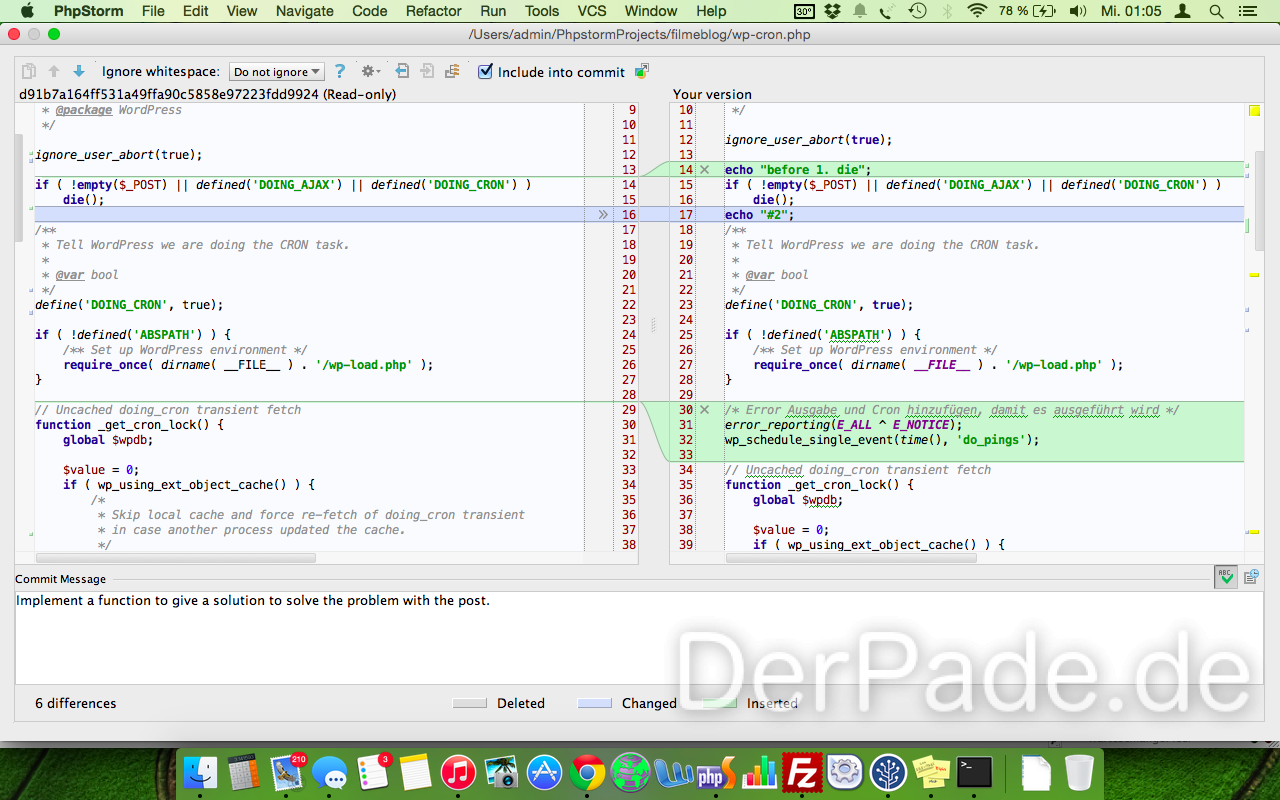The width and height of the screenshot is (1280, 800).
Task: Click the greyed page-arrow icon next to it
Action: [427, 71]
